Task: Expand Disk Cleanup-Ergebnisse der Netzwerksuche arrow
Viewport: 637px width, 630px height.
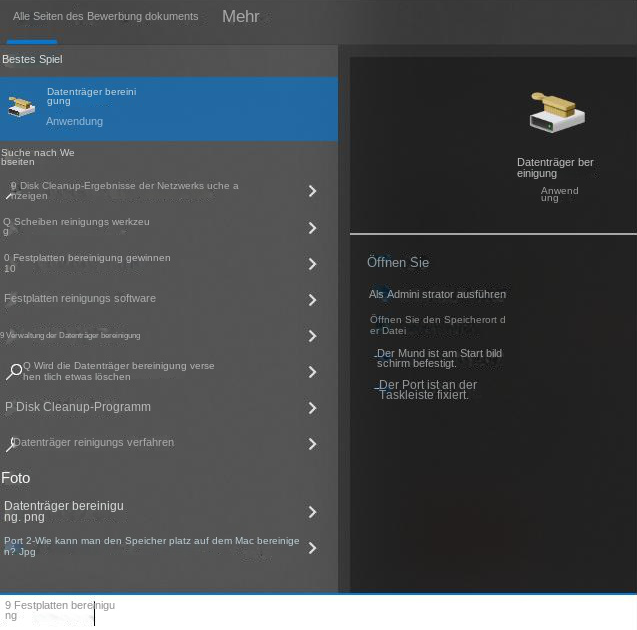Action: (x=312, y=191)
